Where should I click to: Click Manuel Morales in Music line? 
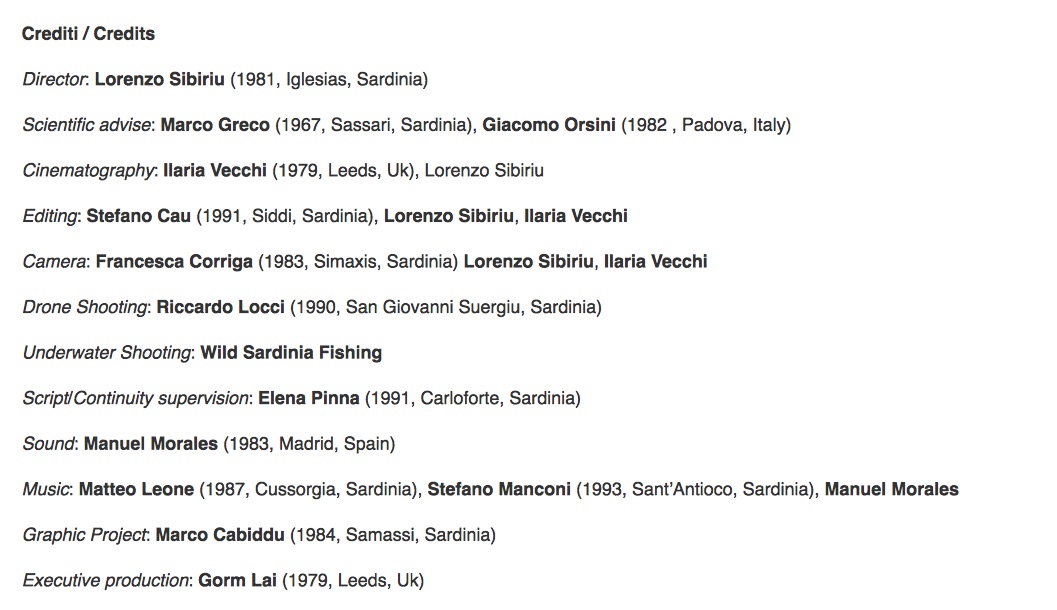click(x=891, y=489)
